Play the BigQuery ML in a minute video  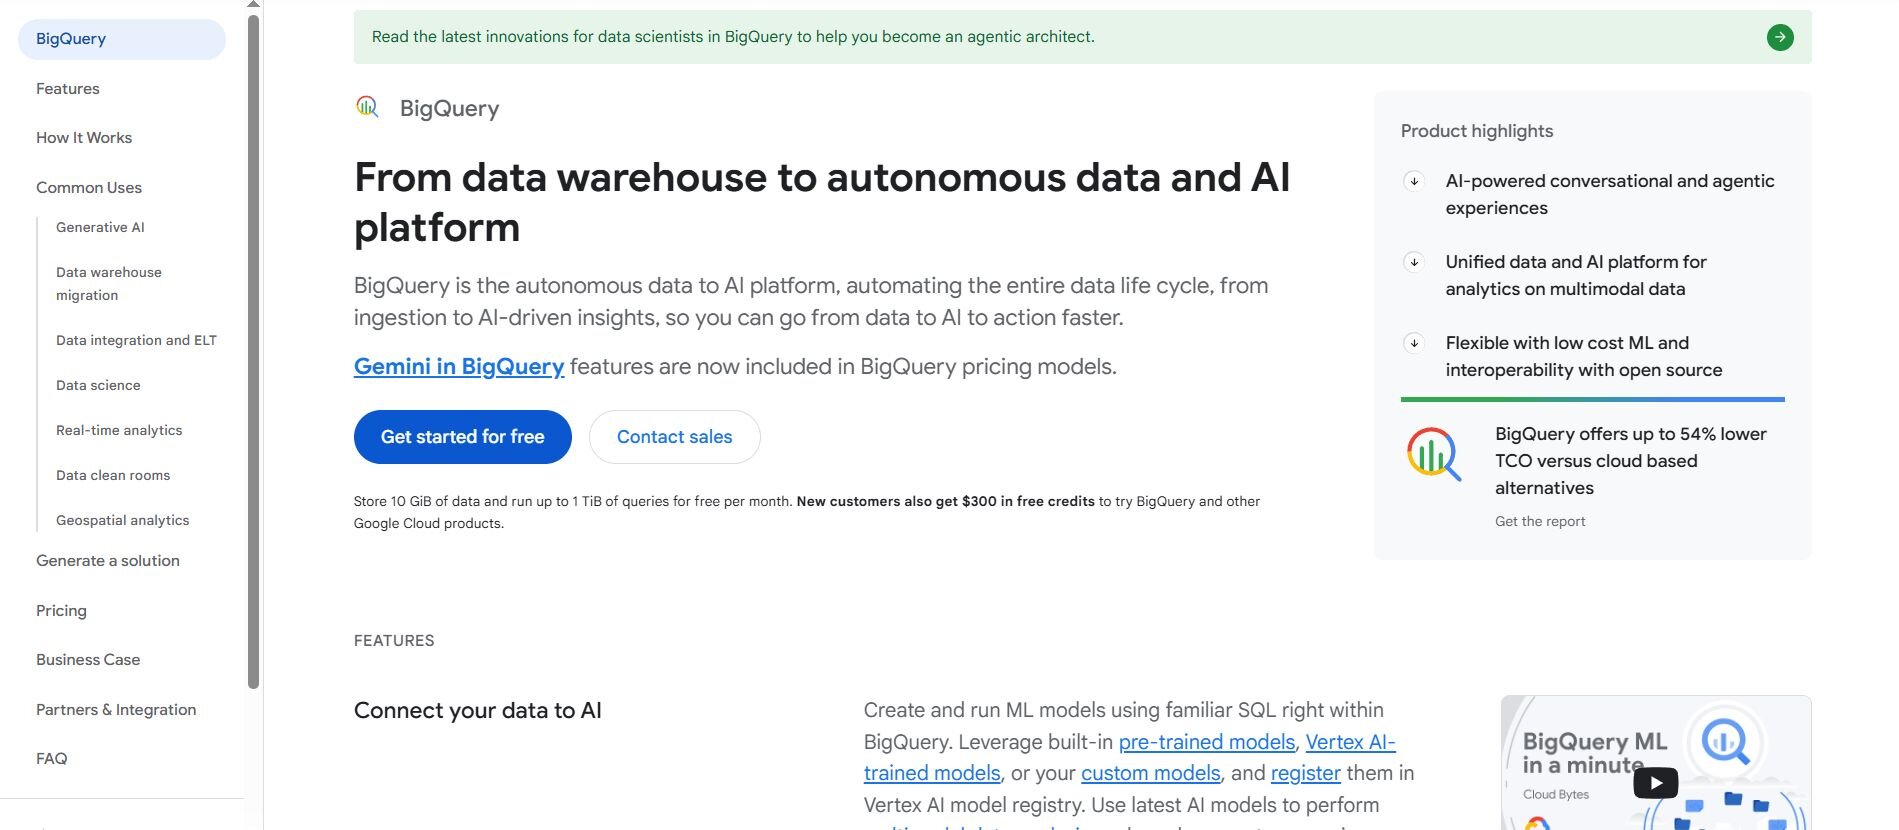(1655, 782)
